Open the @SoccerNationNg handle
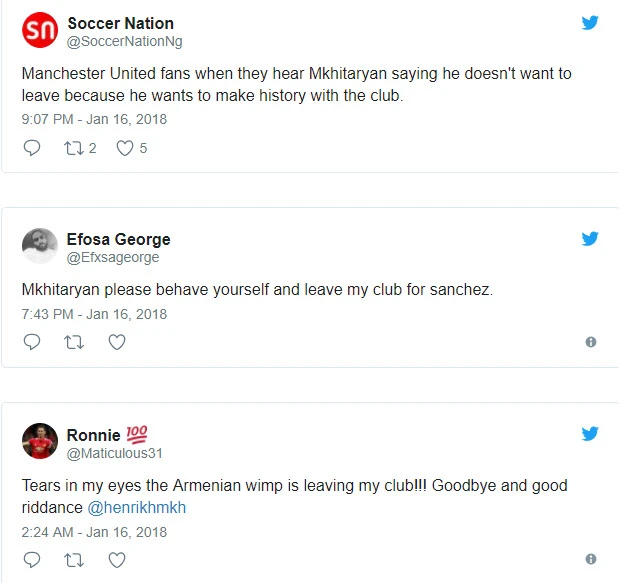The width and height of the screenshot is (619, 583). tap(124, 42)
